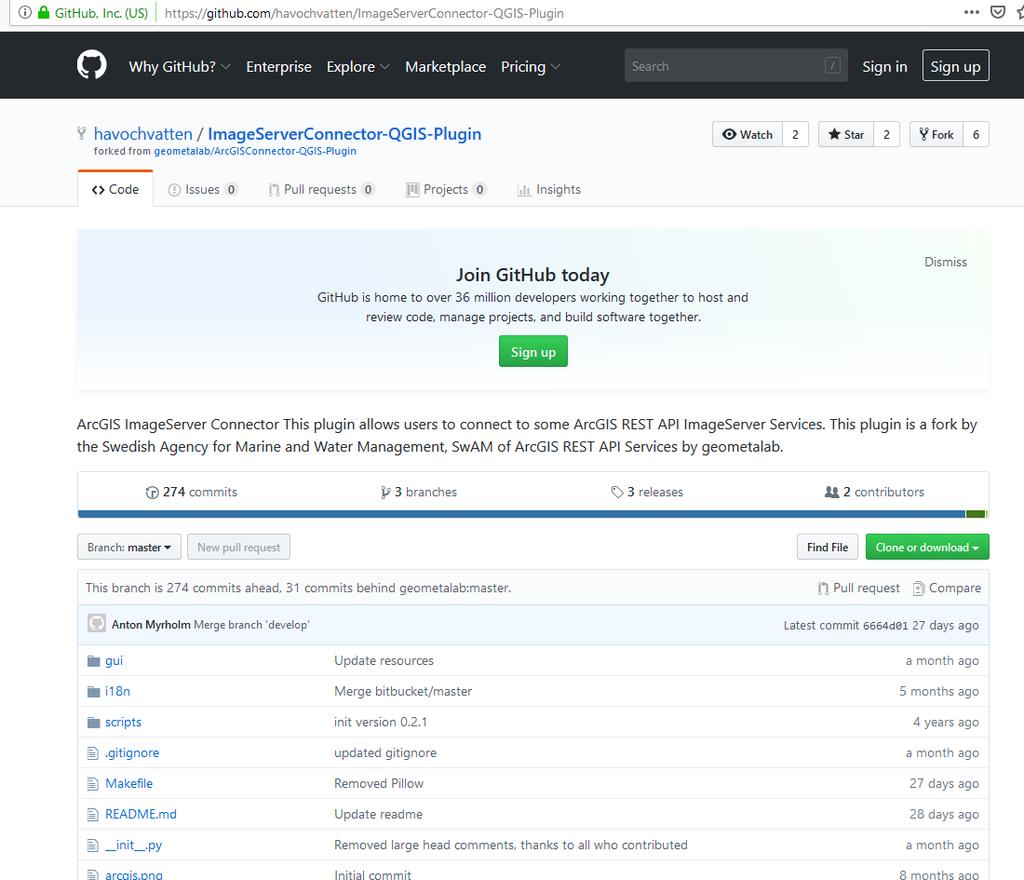Image resolution: width=1024 pixels, height=880 pixels.
Task: Click the gui folder icon
Action: point(93,661)
